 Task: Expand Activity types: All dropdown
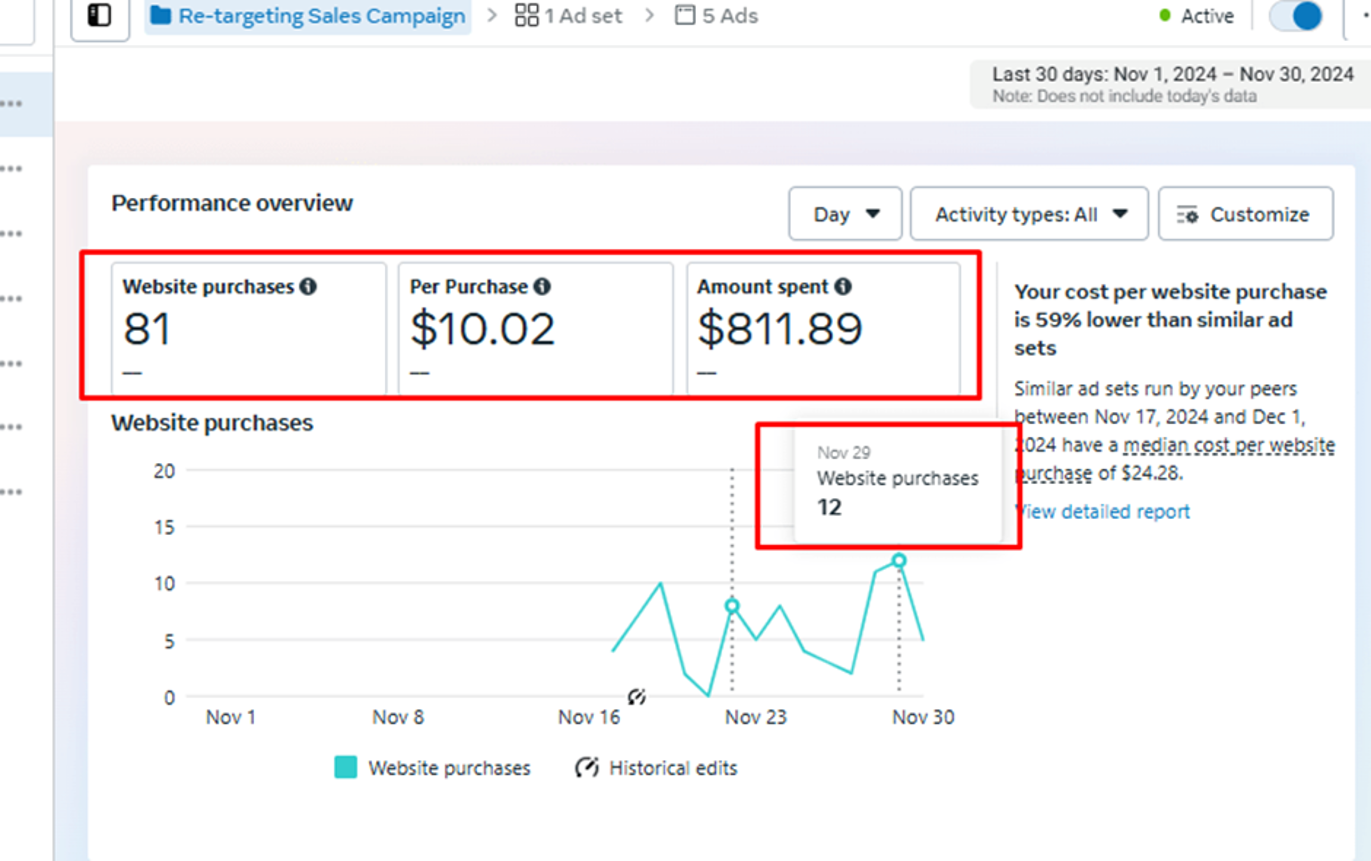pyautogui.click(x=1029, y=214)
